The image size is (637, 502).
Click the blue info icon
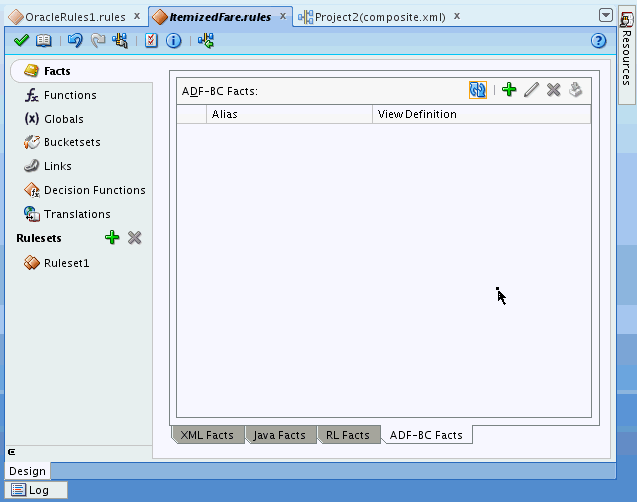(173, 41)
